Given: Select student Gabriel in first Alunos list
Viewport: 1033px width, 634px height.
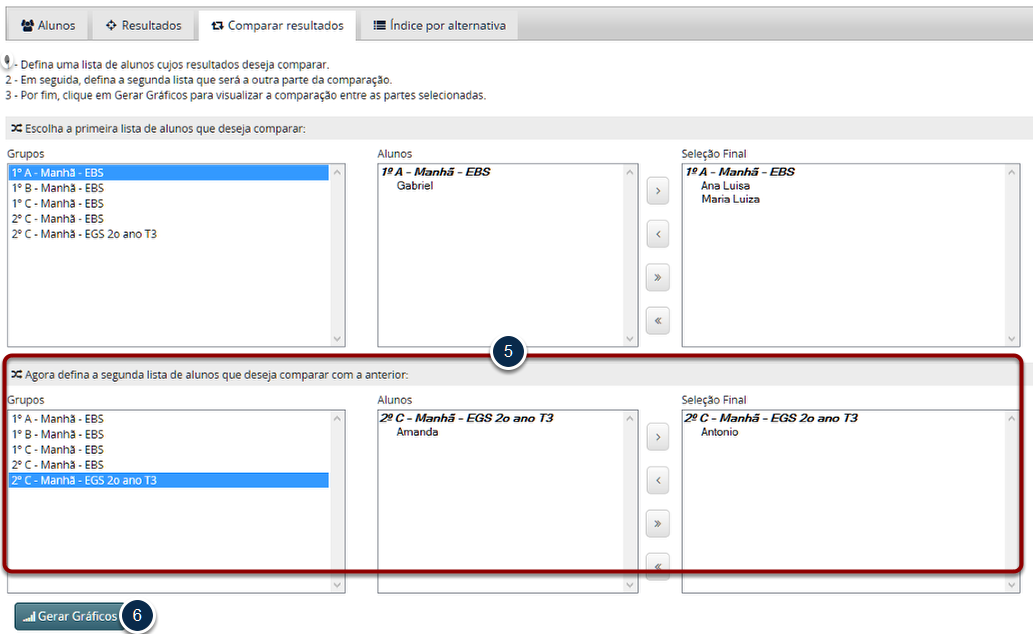Looking at the screenshot, I should [x=415, y=186].
